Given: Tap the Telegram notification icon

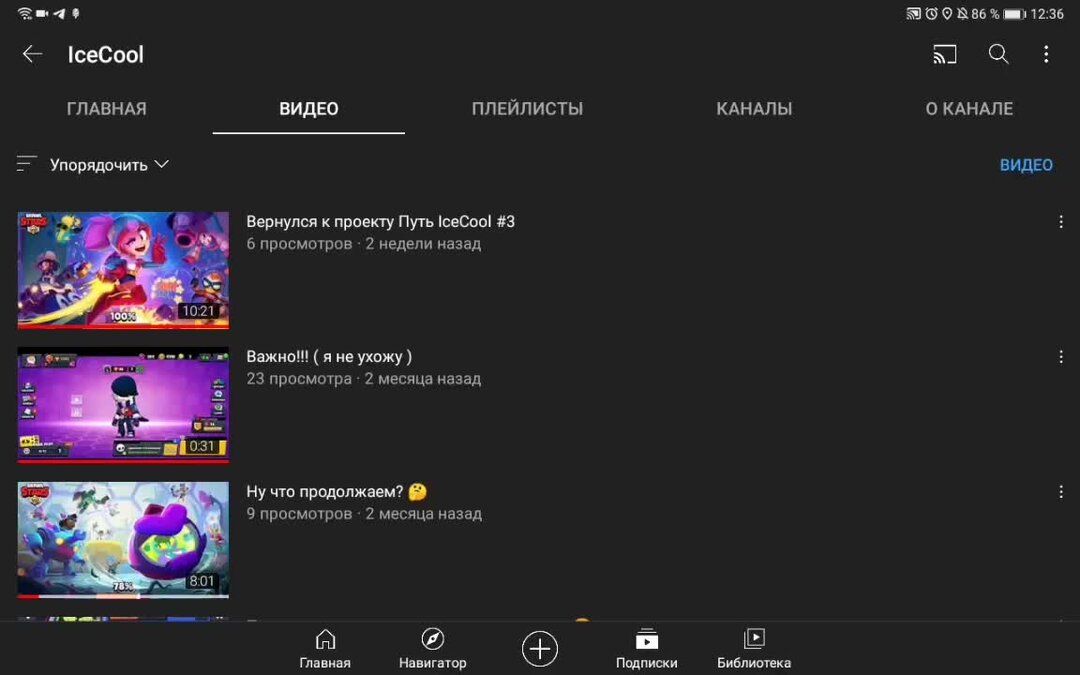Looking at the screenshot, I should tap(59, 13).
